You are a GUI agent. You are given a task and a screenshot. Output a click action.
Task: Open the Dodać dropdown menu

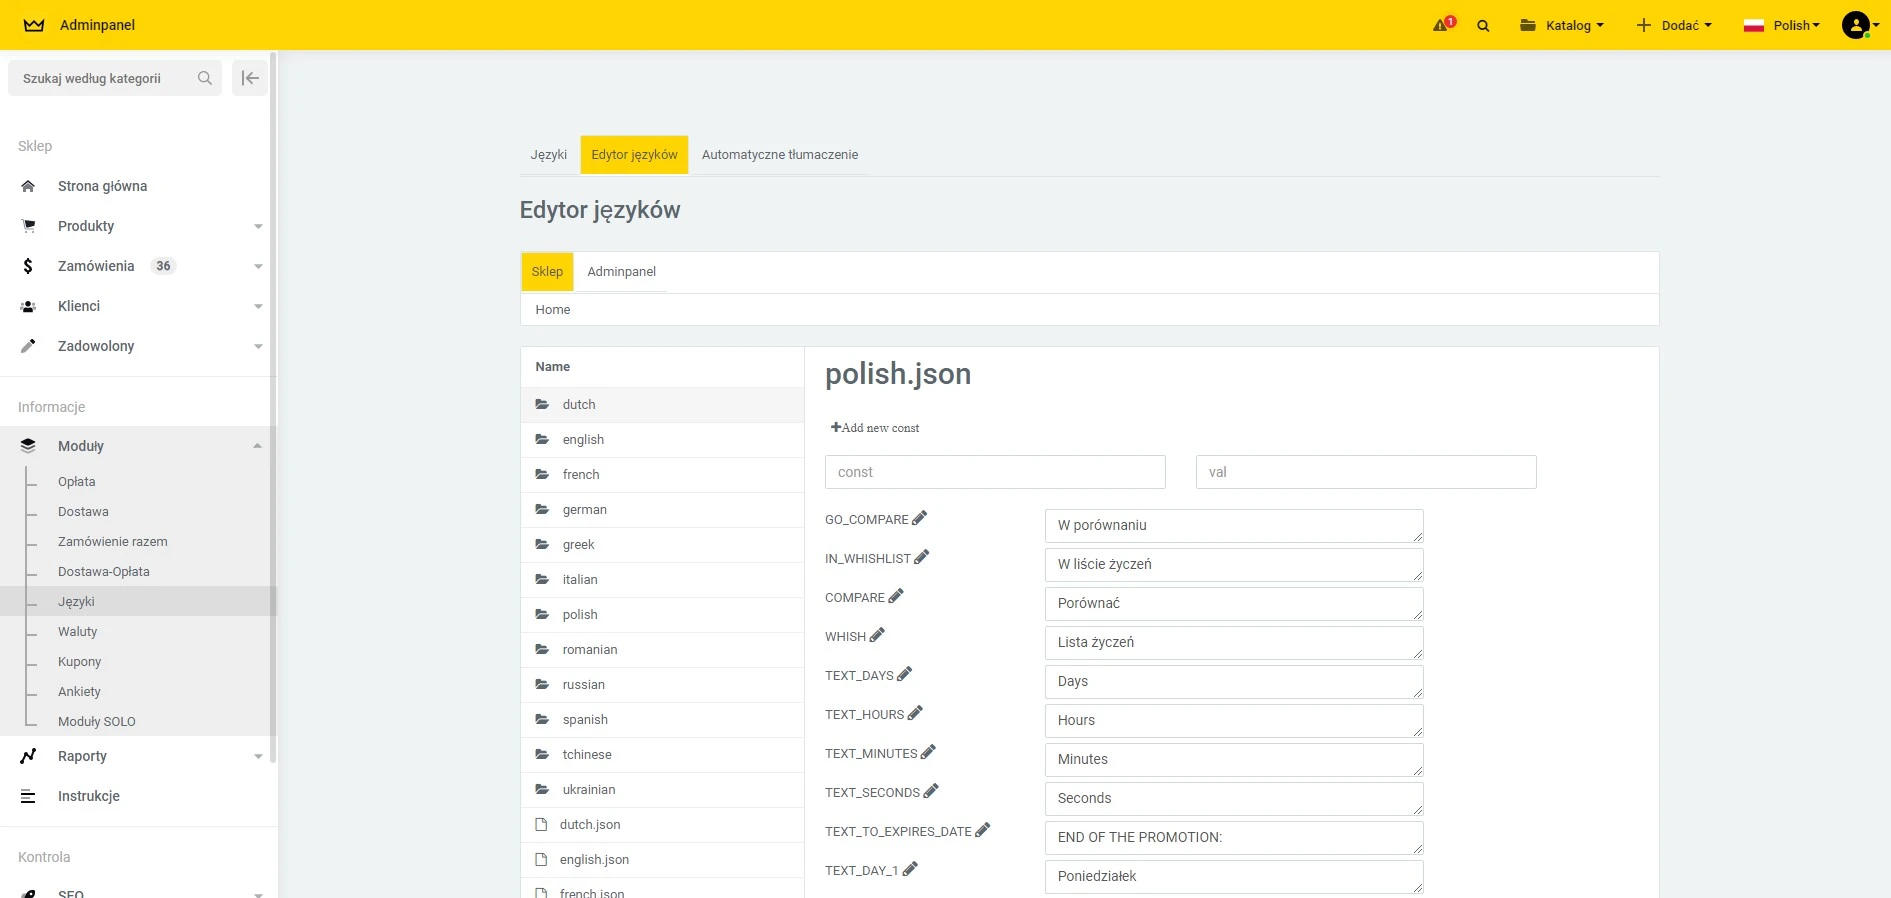click(x=1674, y=25)
